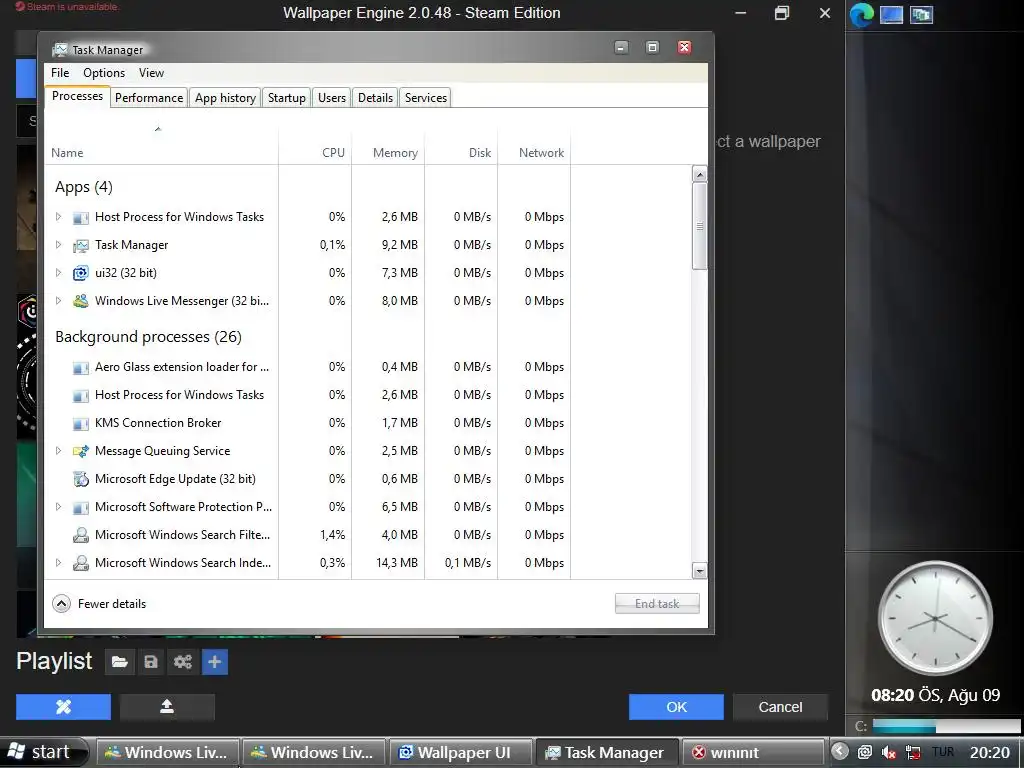The width and height of the screenshot is (1024, 768).
Task: Click the Microsoft Windows Search Filter icon
Action: coord(80,536)
